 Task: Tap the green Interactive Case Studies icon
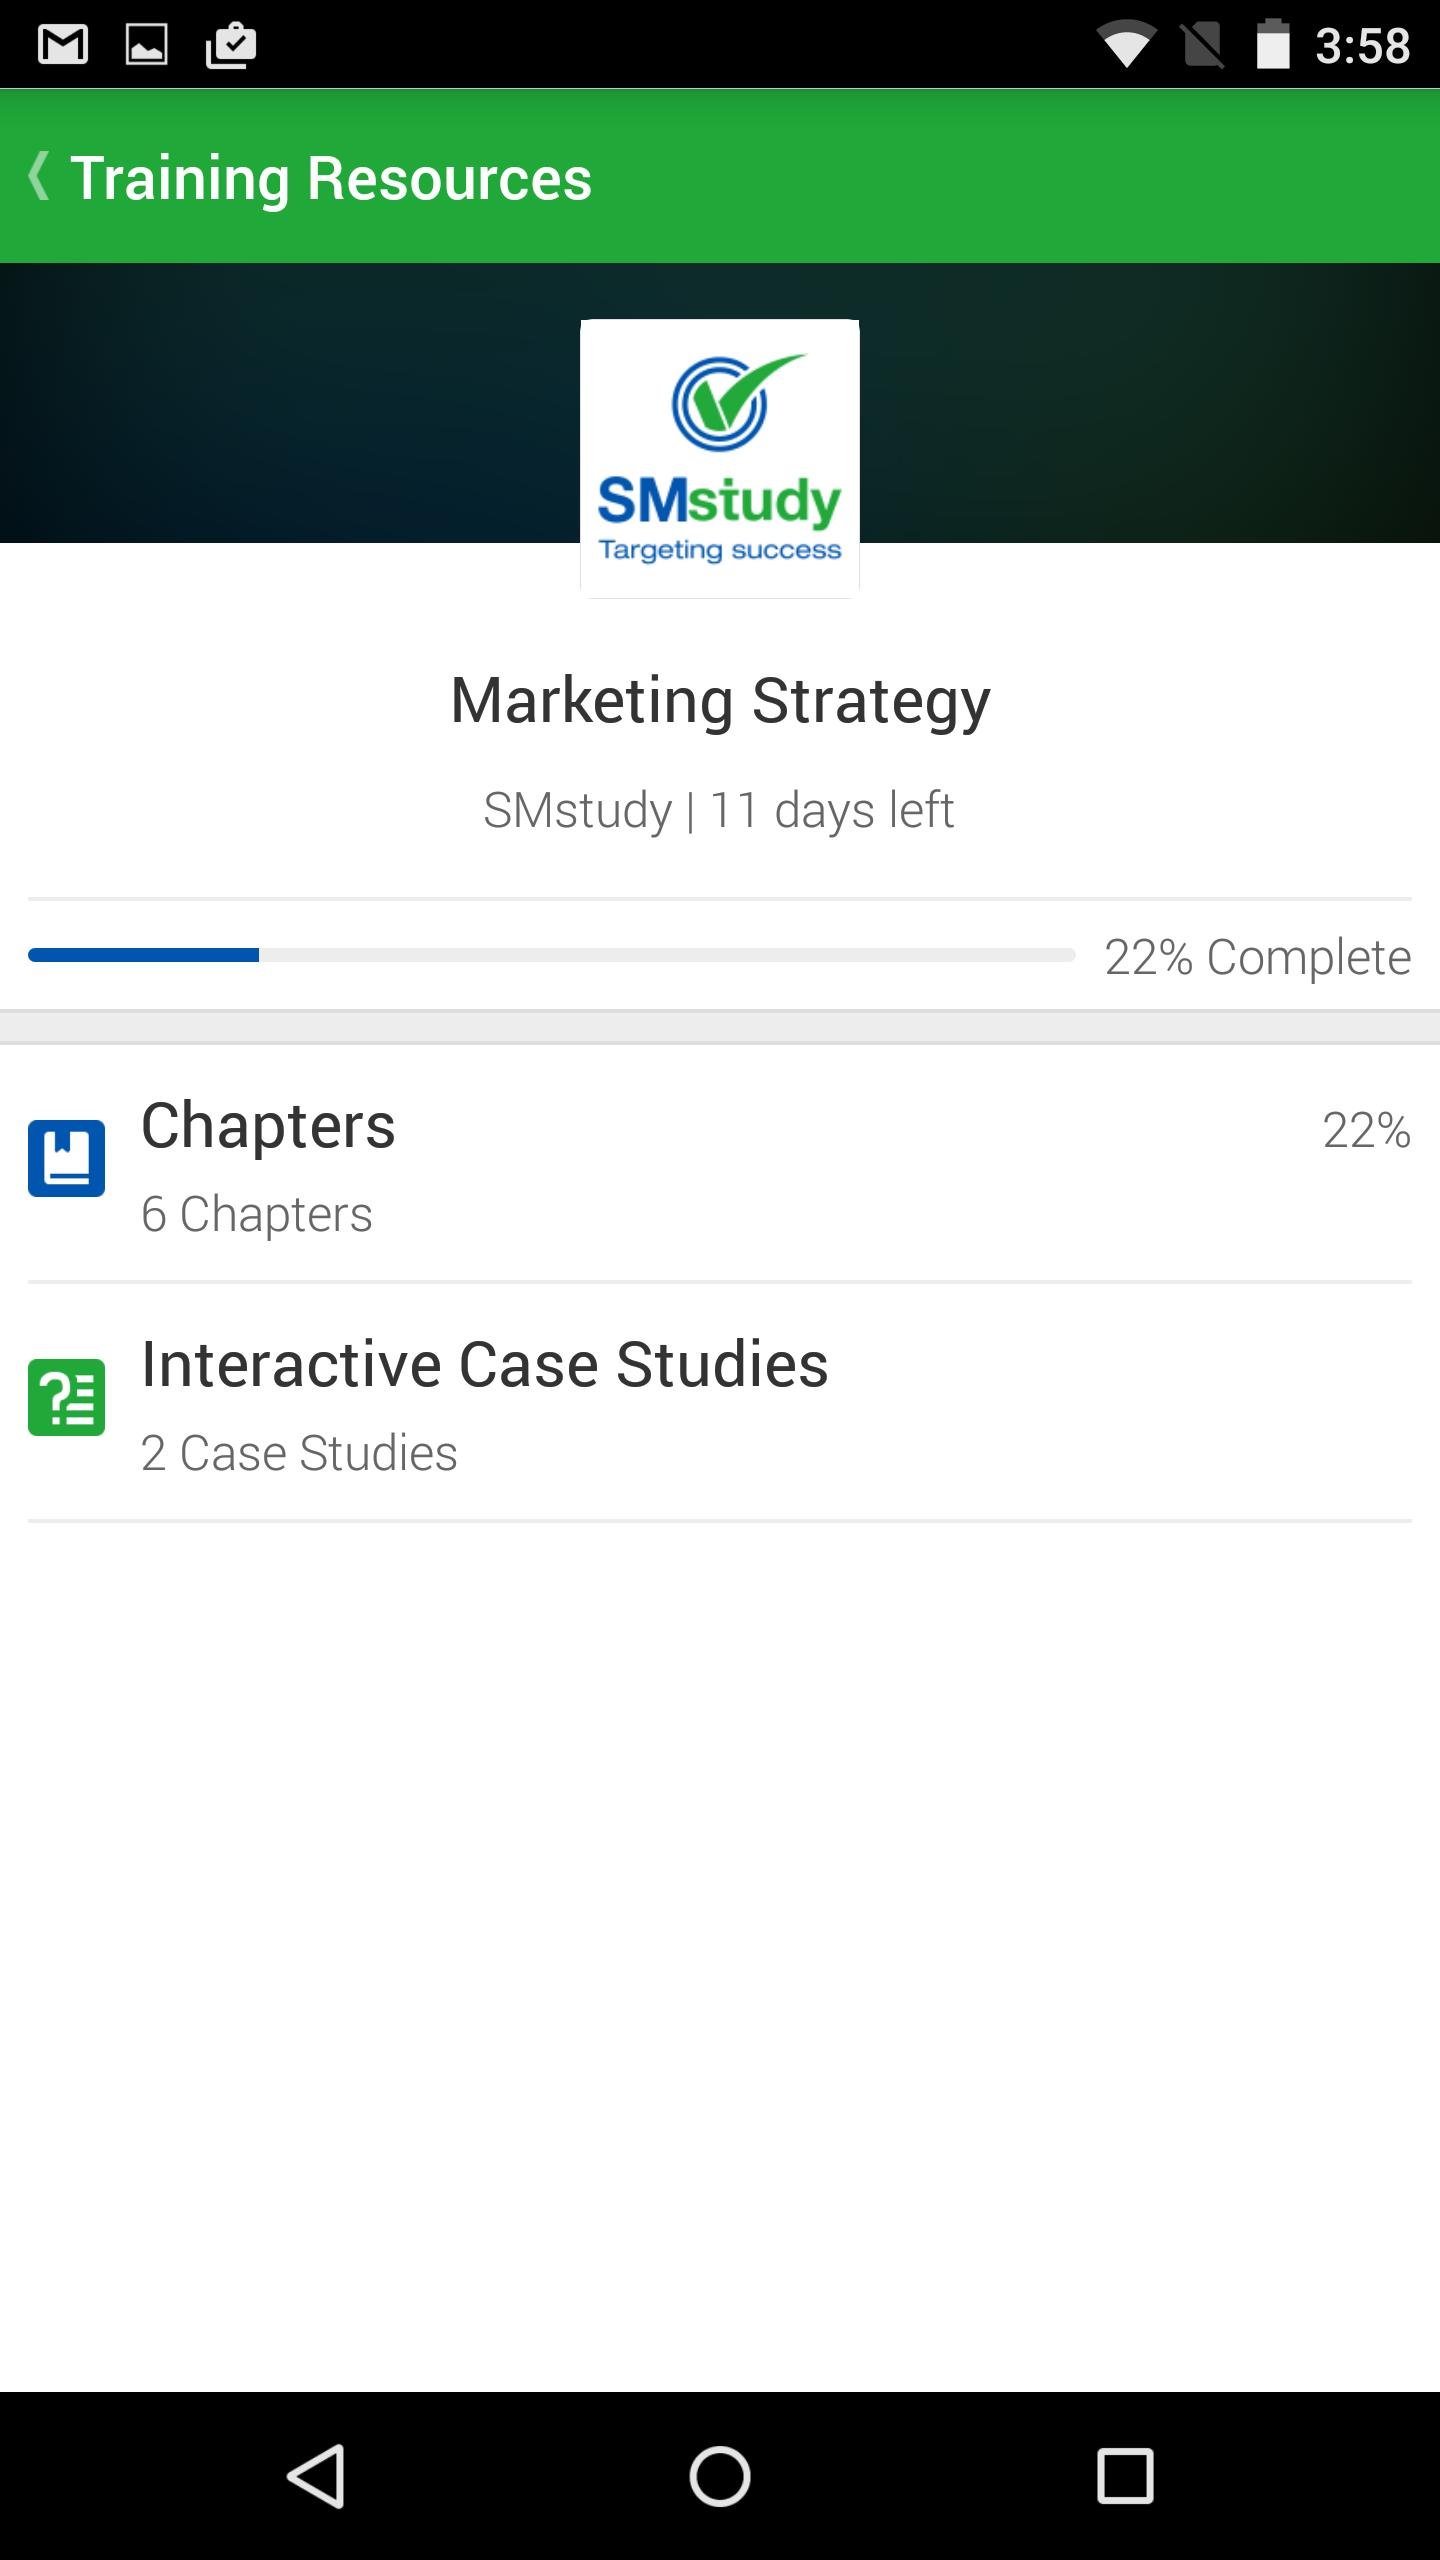(66, 1397)
